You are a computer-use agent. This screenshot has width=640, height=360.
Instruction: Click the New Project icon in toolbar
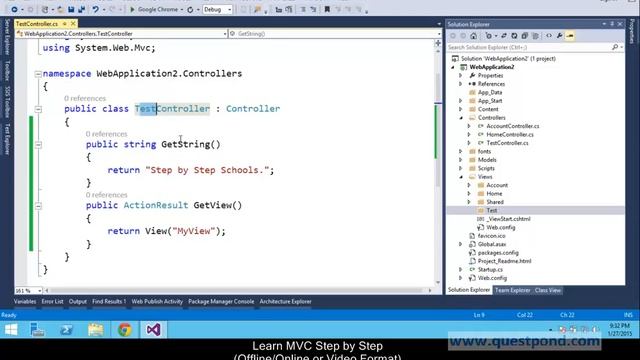click(45, 9)
